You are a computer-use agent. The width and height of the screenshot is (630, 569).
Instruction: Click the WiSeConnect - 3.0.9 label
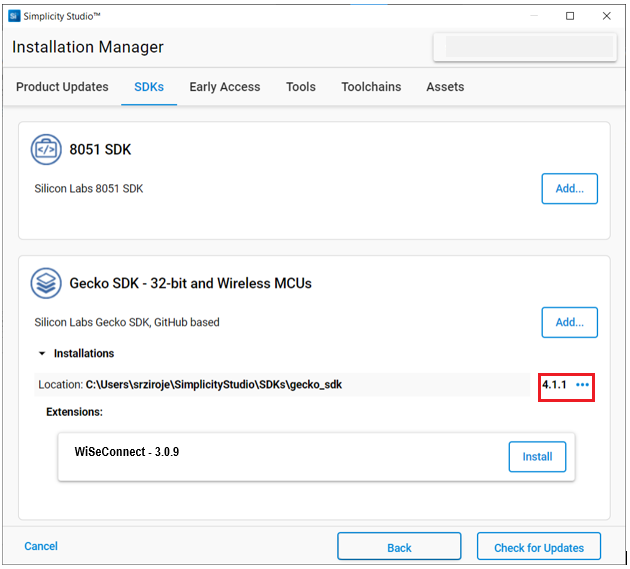point(127,452)
